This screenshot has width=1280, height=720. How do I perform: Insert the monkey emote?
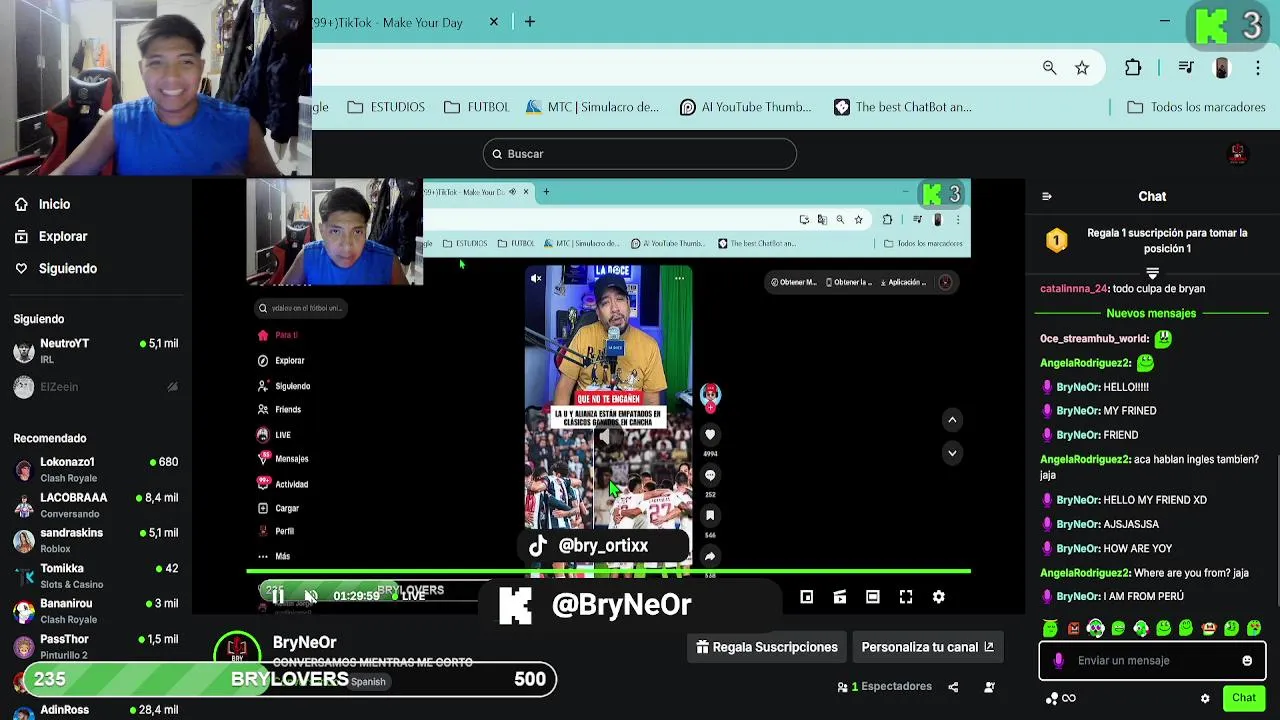point(1209,628)
